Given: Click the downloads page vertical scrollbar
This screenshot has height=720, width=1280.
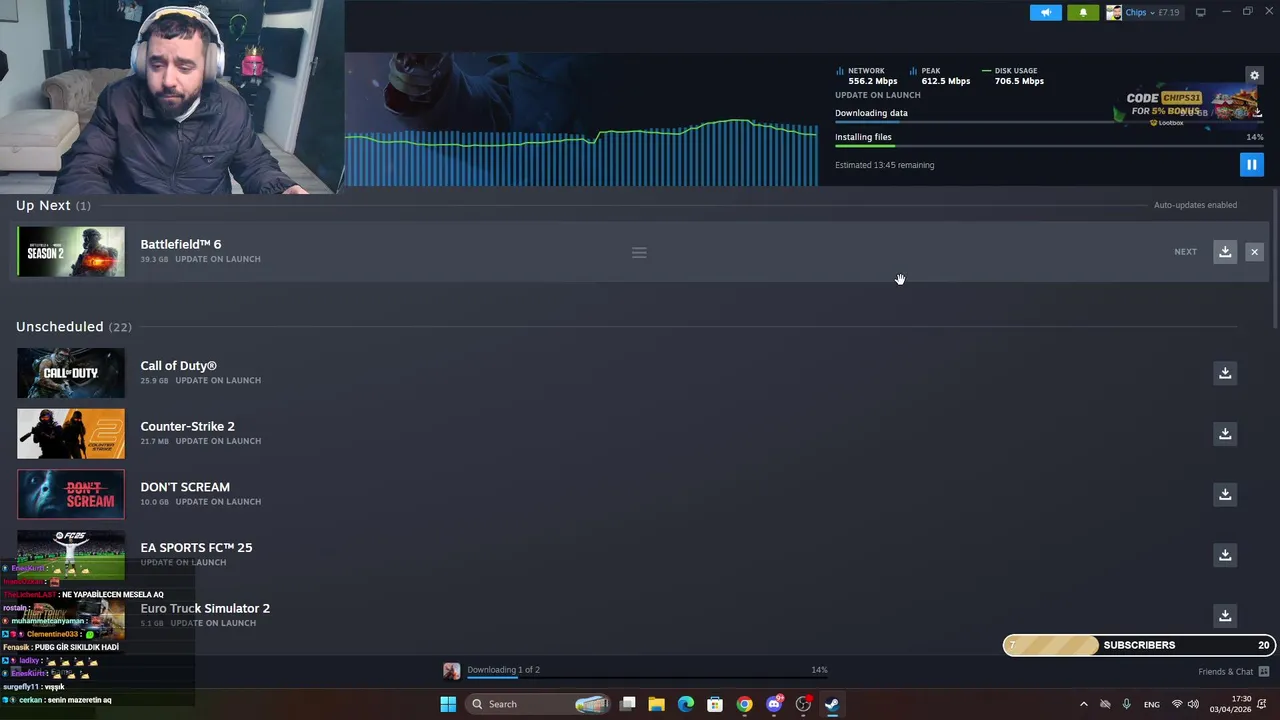Looking at the screenshot, I should coord(1275,259).
